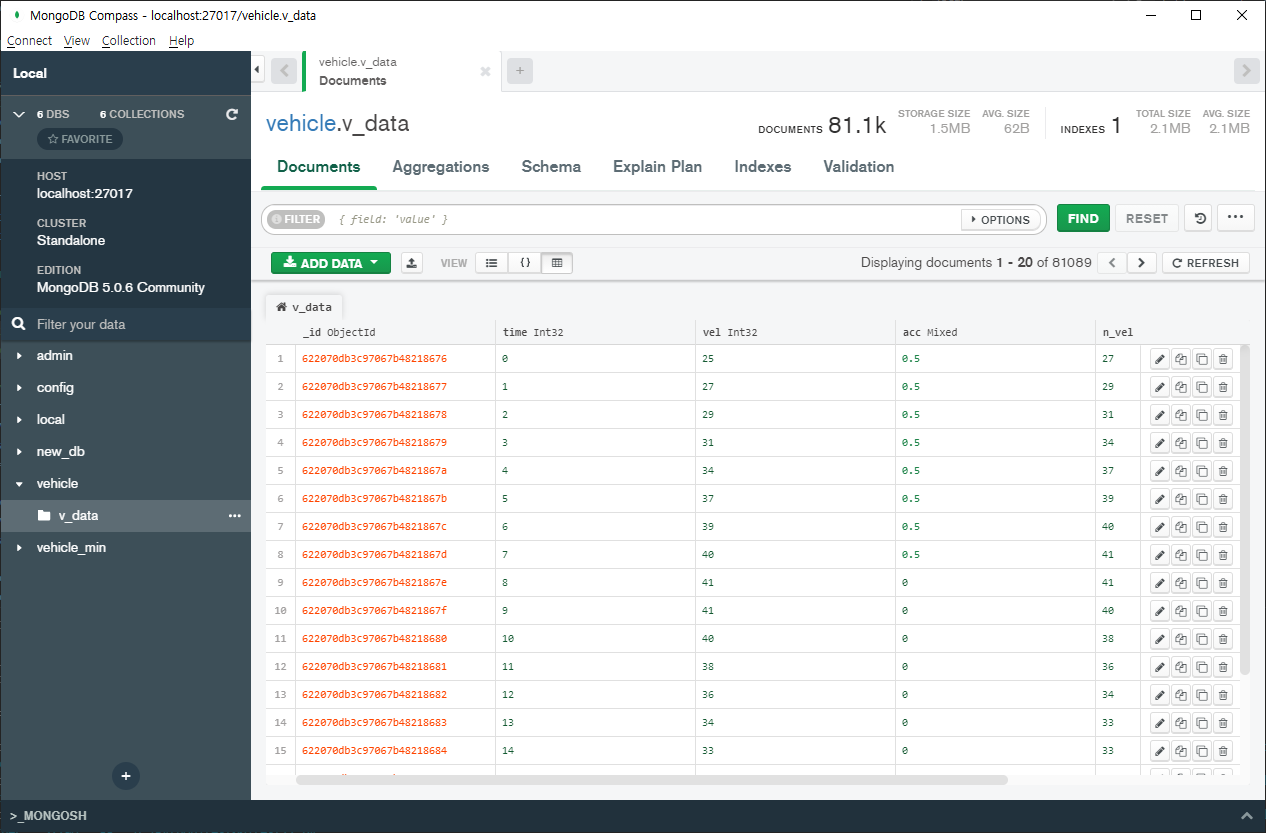Open the ADD DATA dropdown

[331, 263]
